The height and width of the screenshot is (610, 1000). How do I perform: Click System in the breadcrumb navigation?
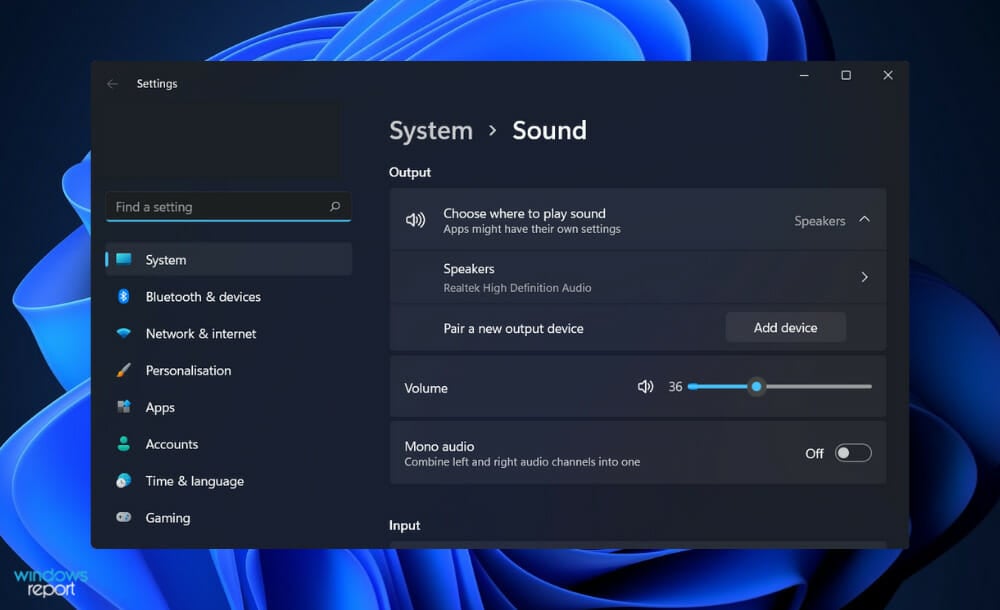(x=431, y=131)
